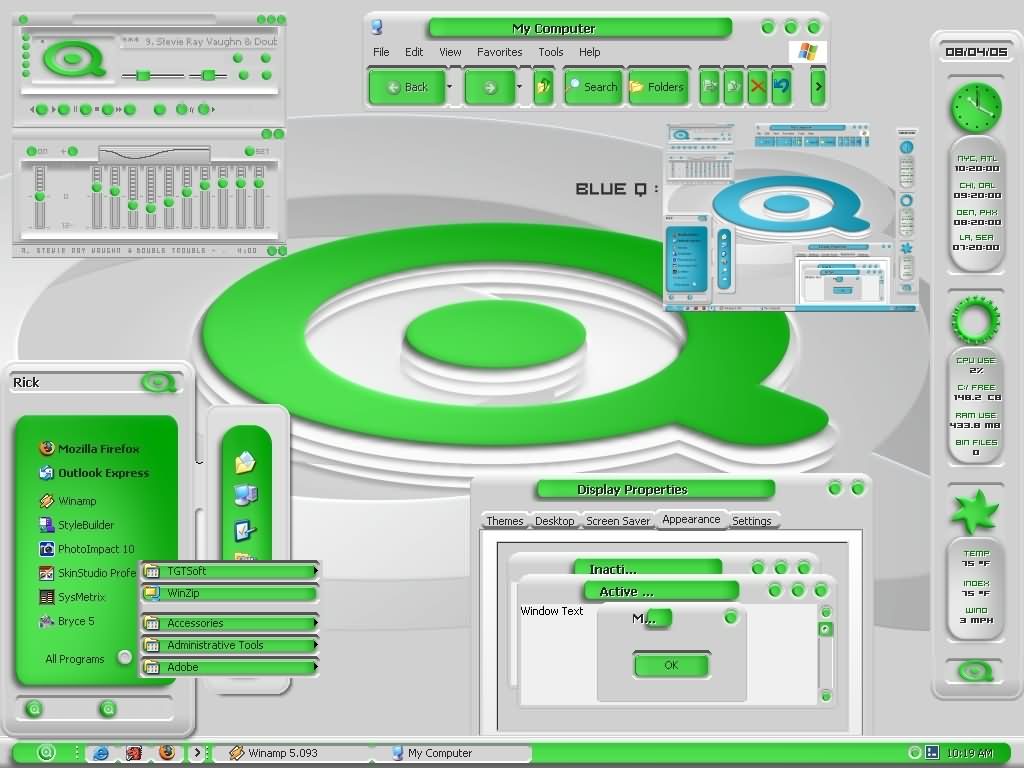Launch StyleBuilder from the start menu
Screen dimensions: 1024x768
click(76, 524)
